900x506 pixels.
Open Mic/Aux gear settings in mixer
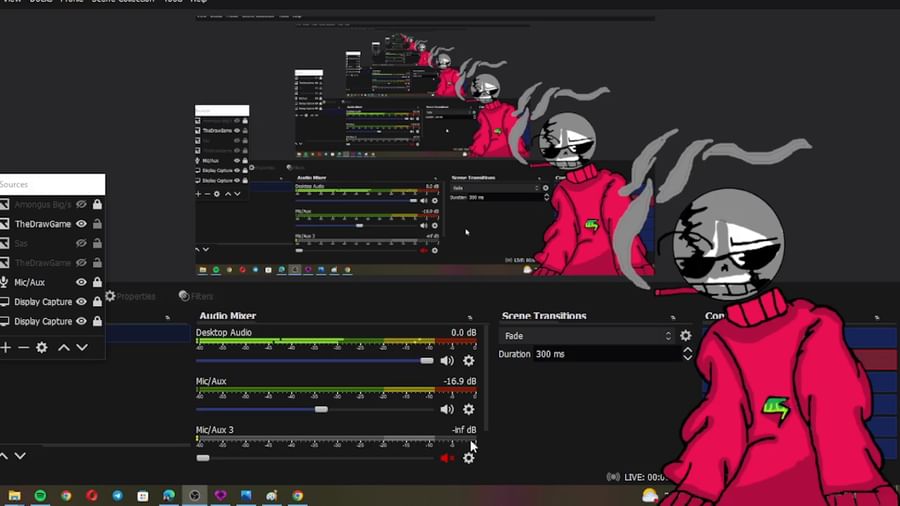468,410
